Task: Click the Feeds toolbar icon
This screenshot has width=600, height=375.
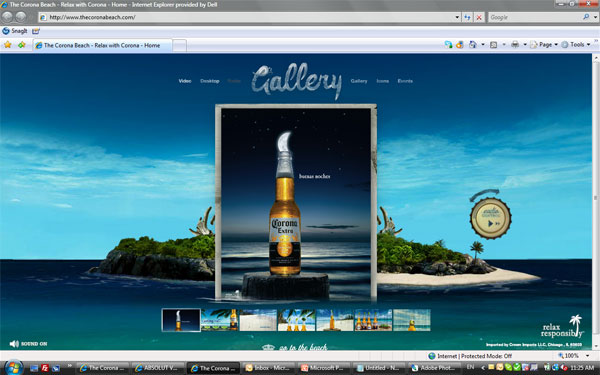Action: [494, 45]
